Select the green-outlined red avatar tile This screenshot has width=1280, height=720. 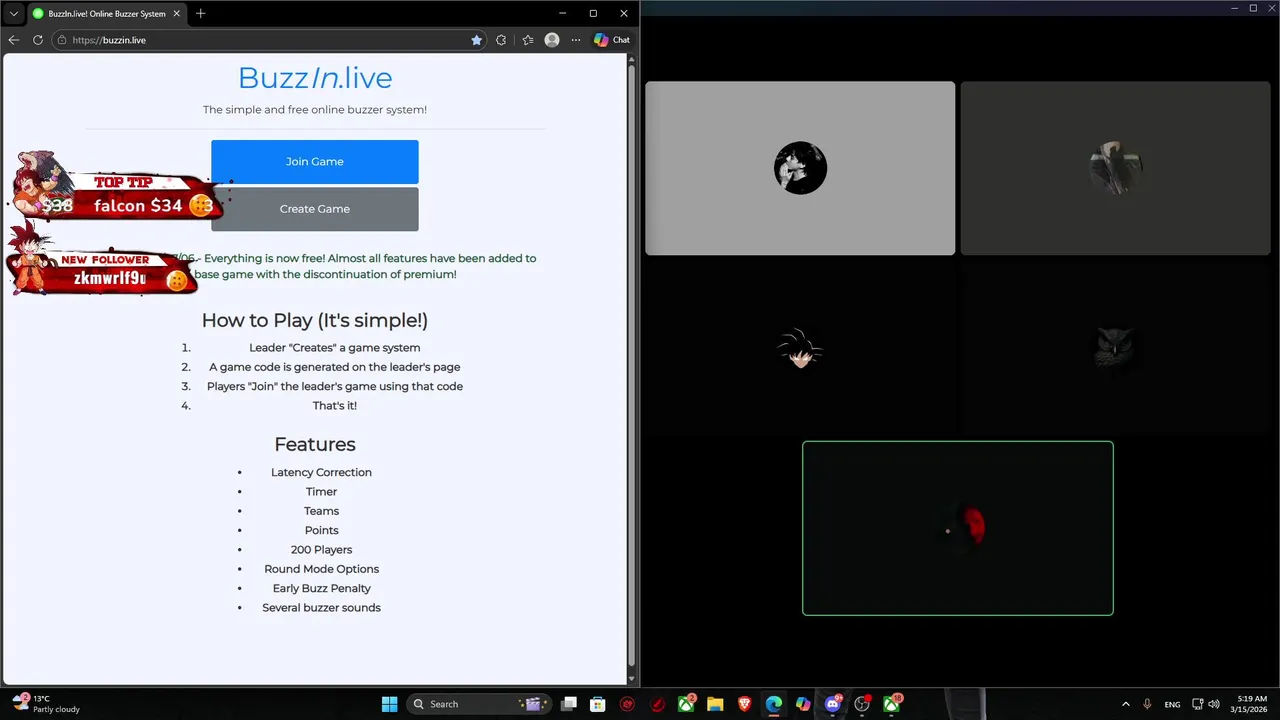[957, 528]
